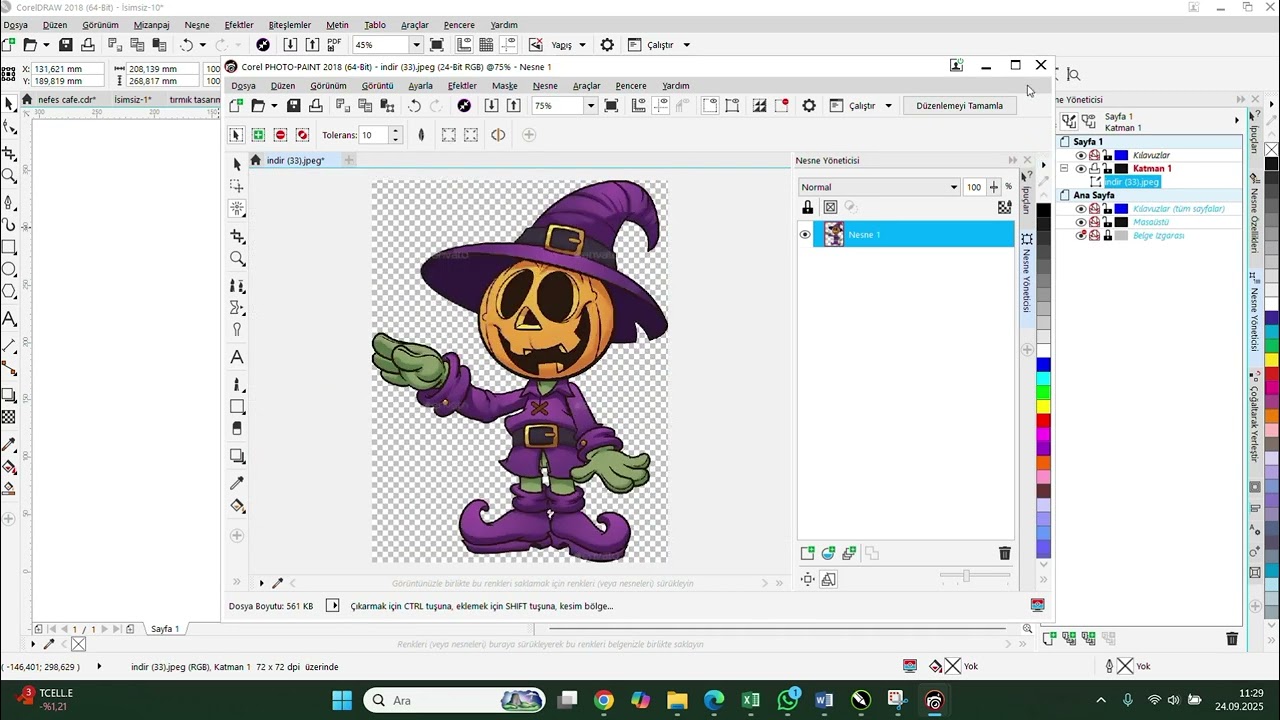Enable Subtractive mask mode (red minus)
This screenshot has height=720, width=1280.
click(280, 135)
